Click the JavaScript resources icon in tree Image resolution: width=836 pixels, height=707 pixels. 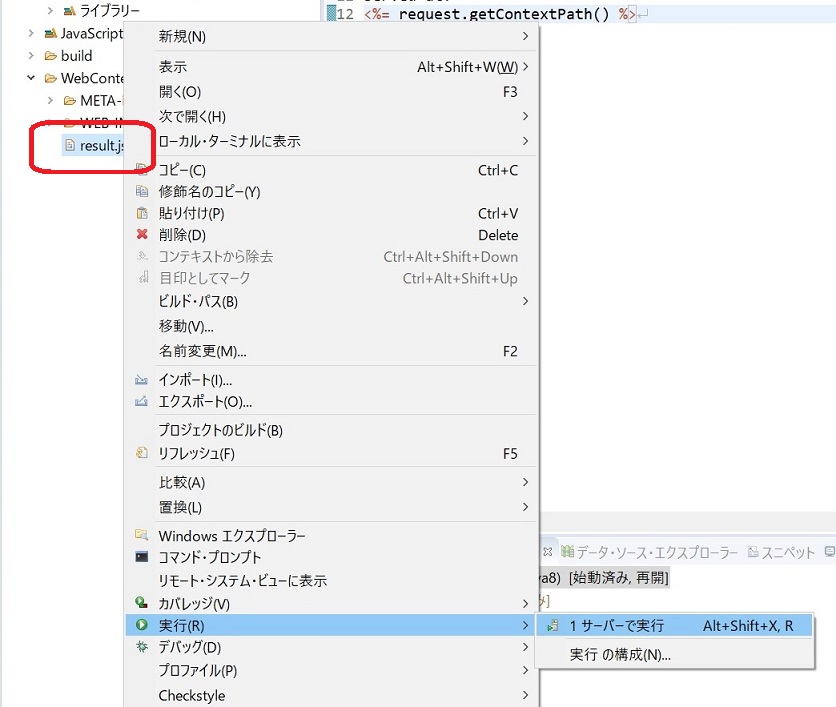(51, 34)
